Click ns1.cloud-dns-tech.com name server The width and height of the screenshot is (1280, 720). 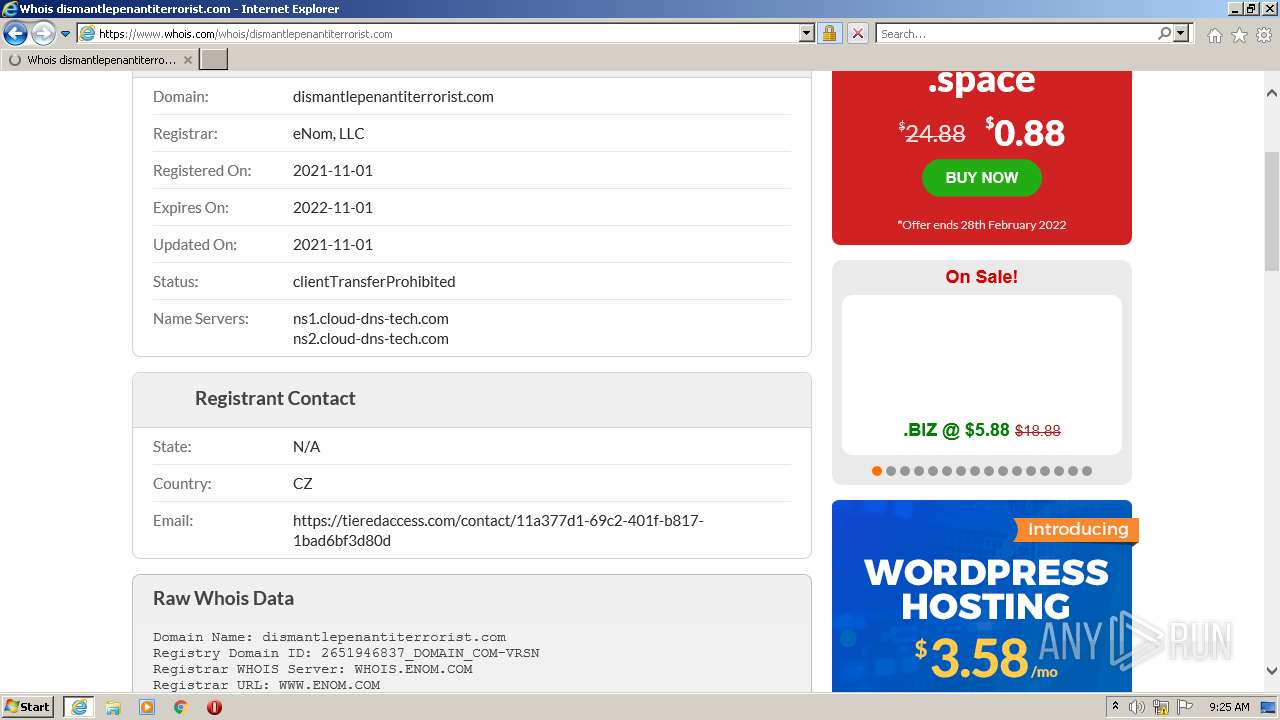(x=370, y=318)
